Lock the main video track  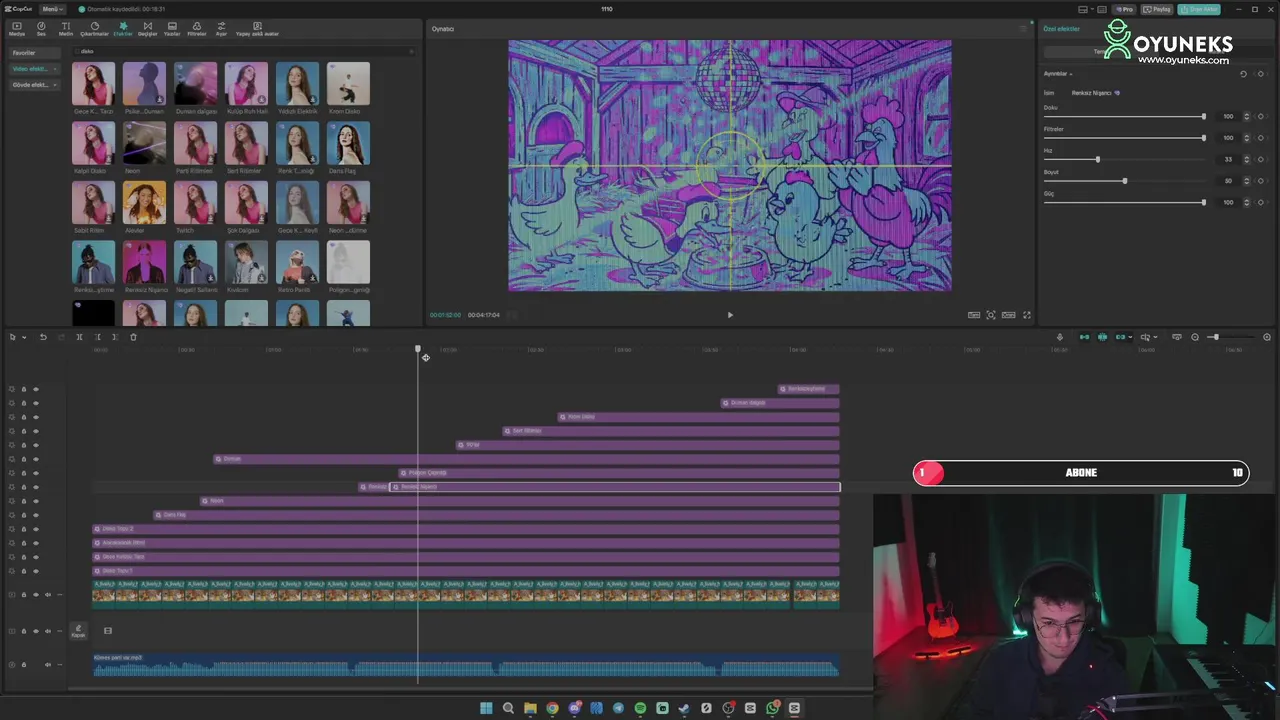click(24, 595)
